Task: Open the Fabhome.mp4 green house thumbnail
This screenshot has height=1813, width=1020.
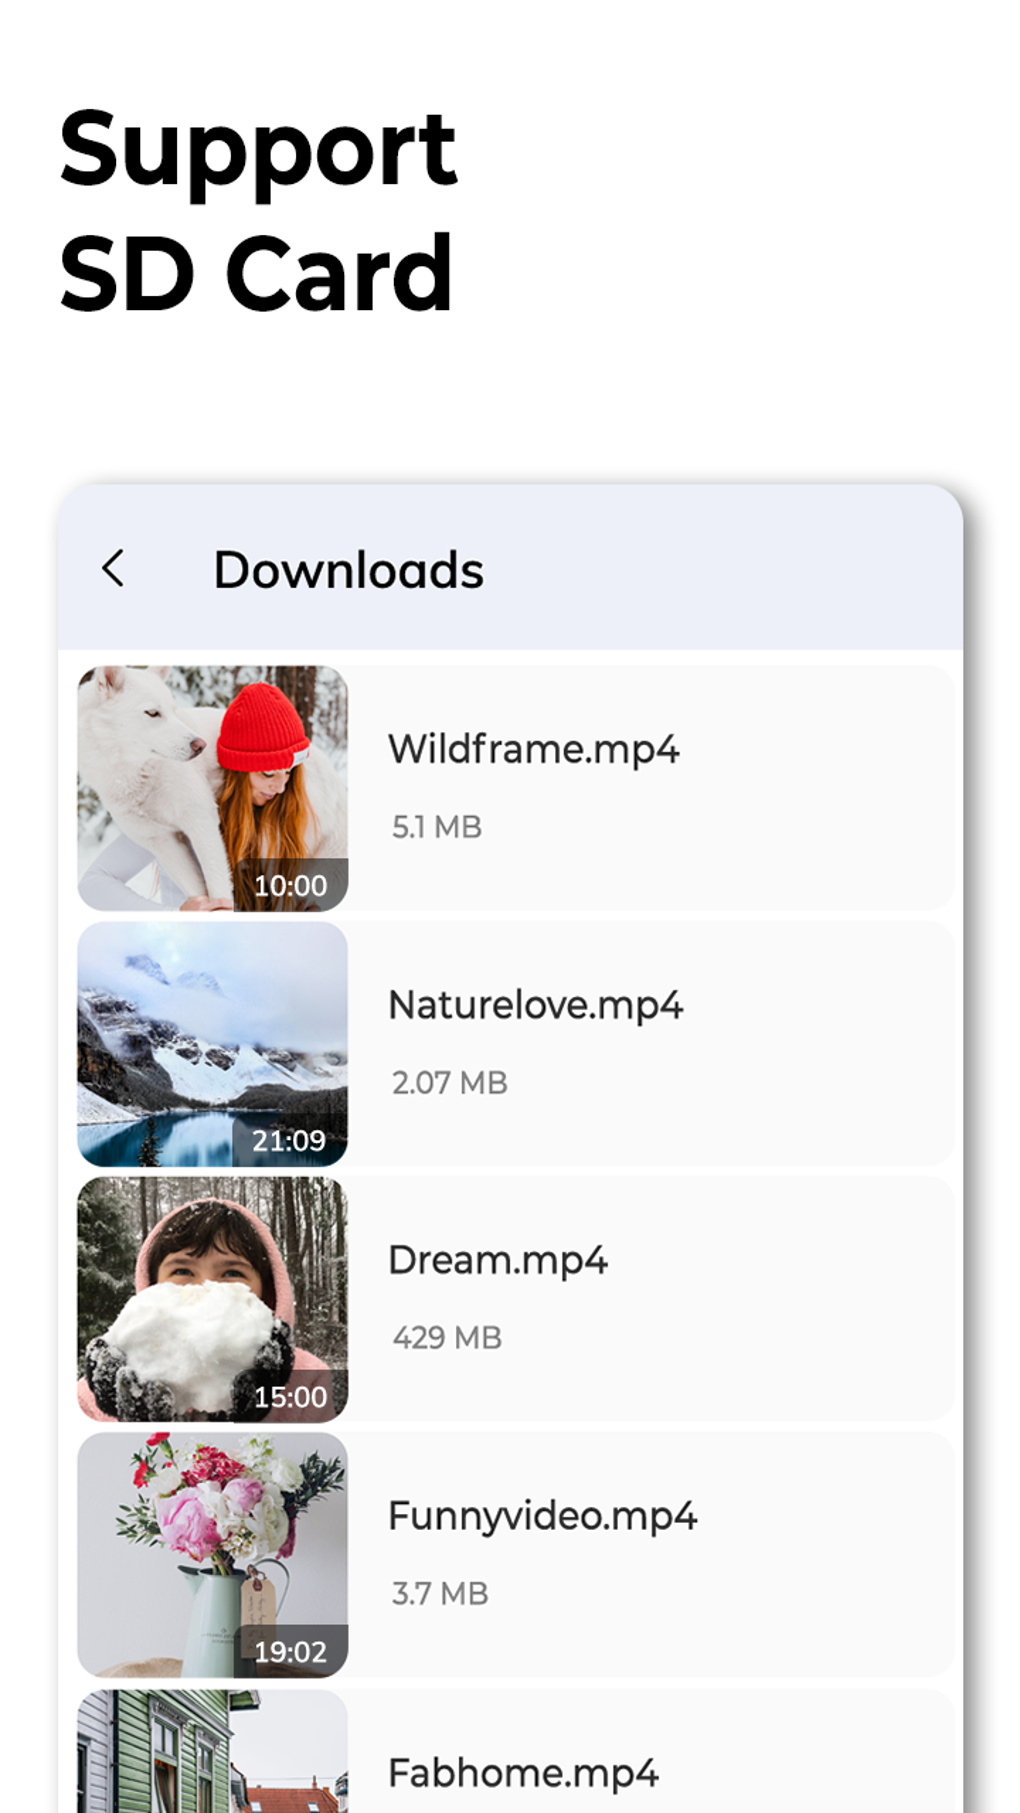Action: point(213,1751)
